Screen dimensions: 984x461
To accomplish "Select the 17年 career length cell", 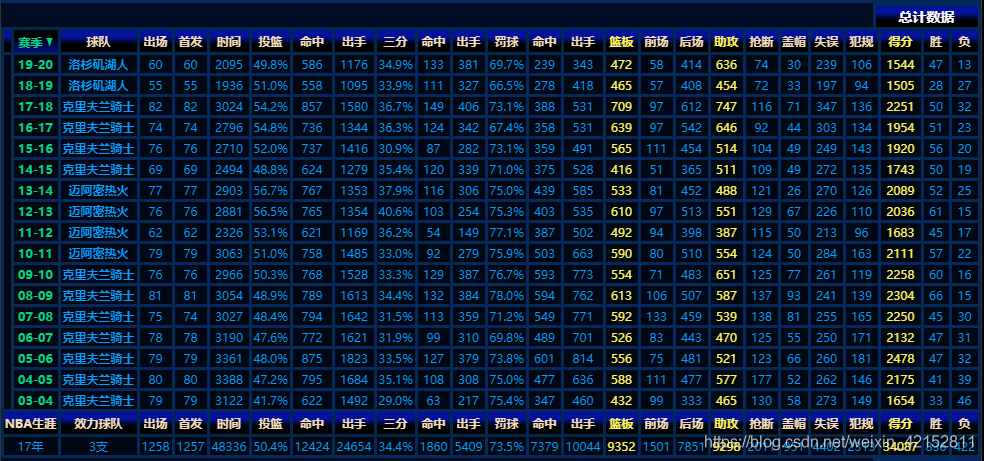I will (31, 447).
